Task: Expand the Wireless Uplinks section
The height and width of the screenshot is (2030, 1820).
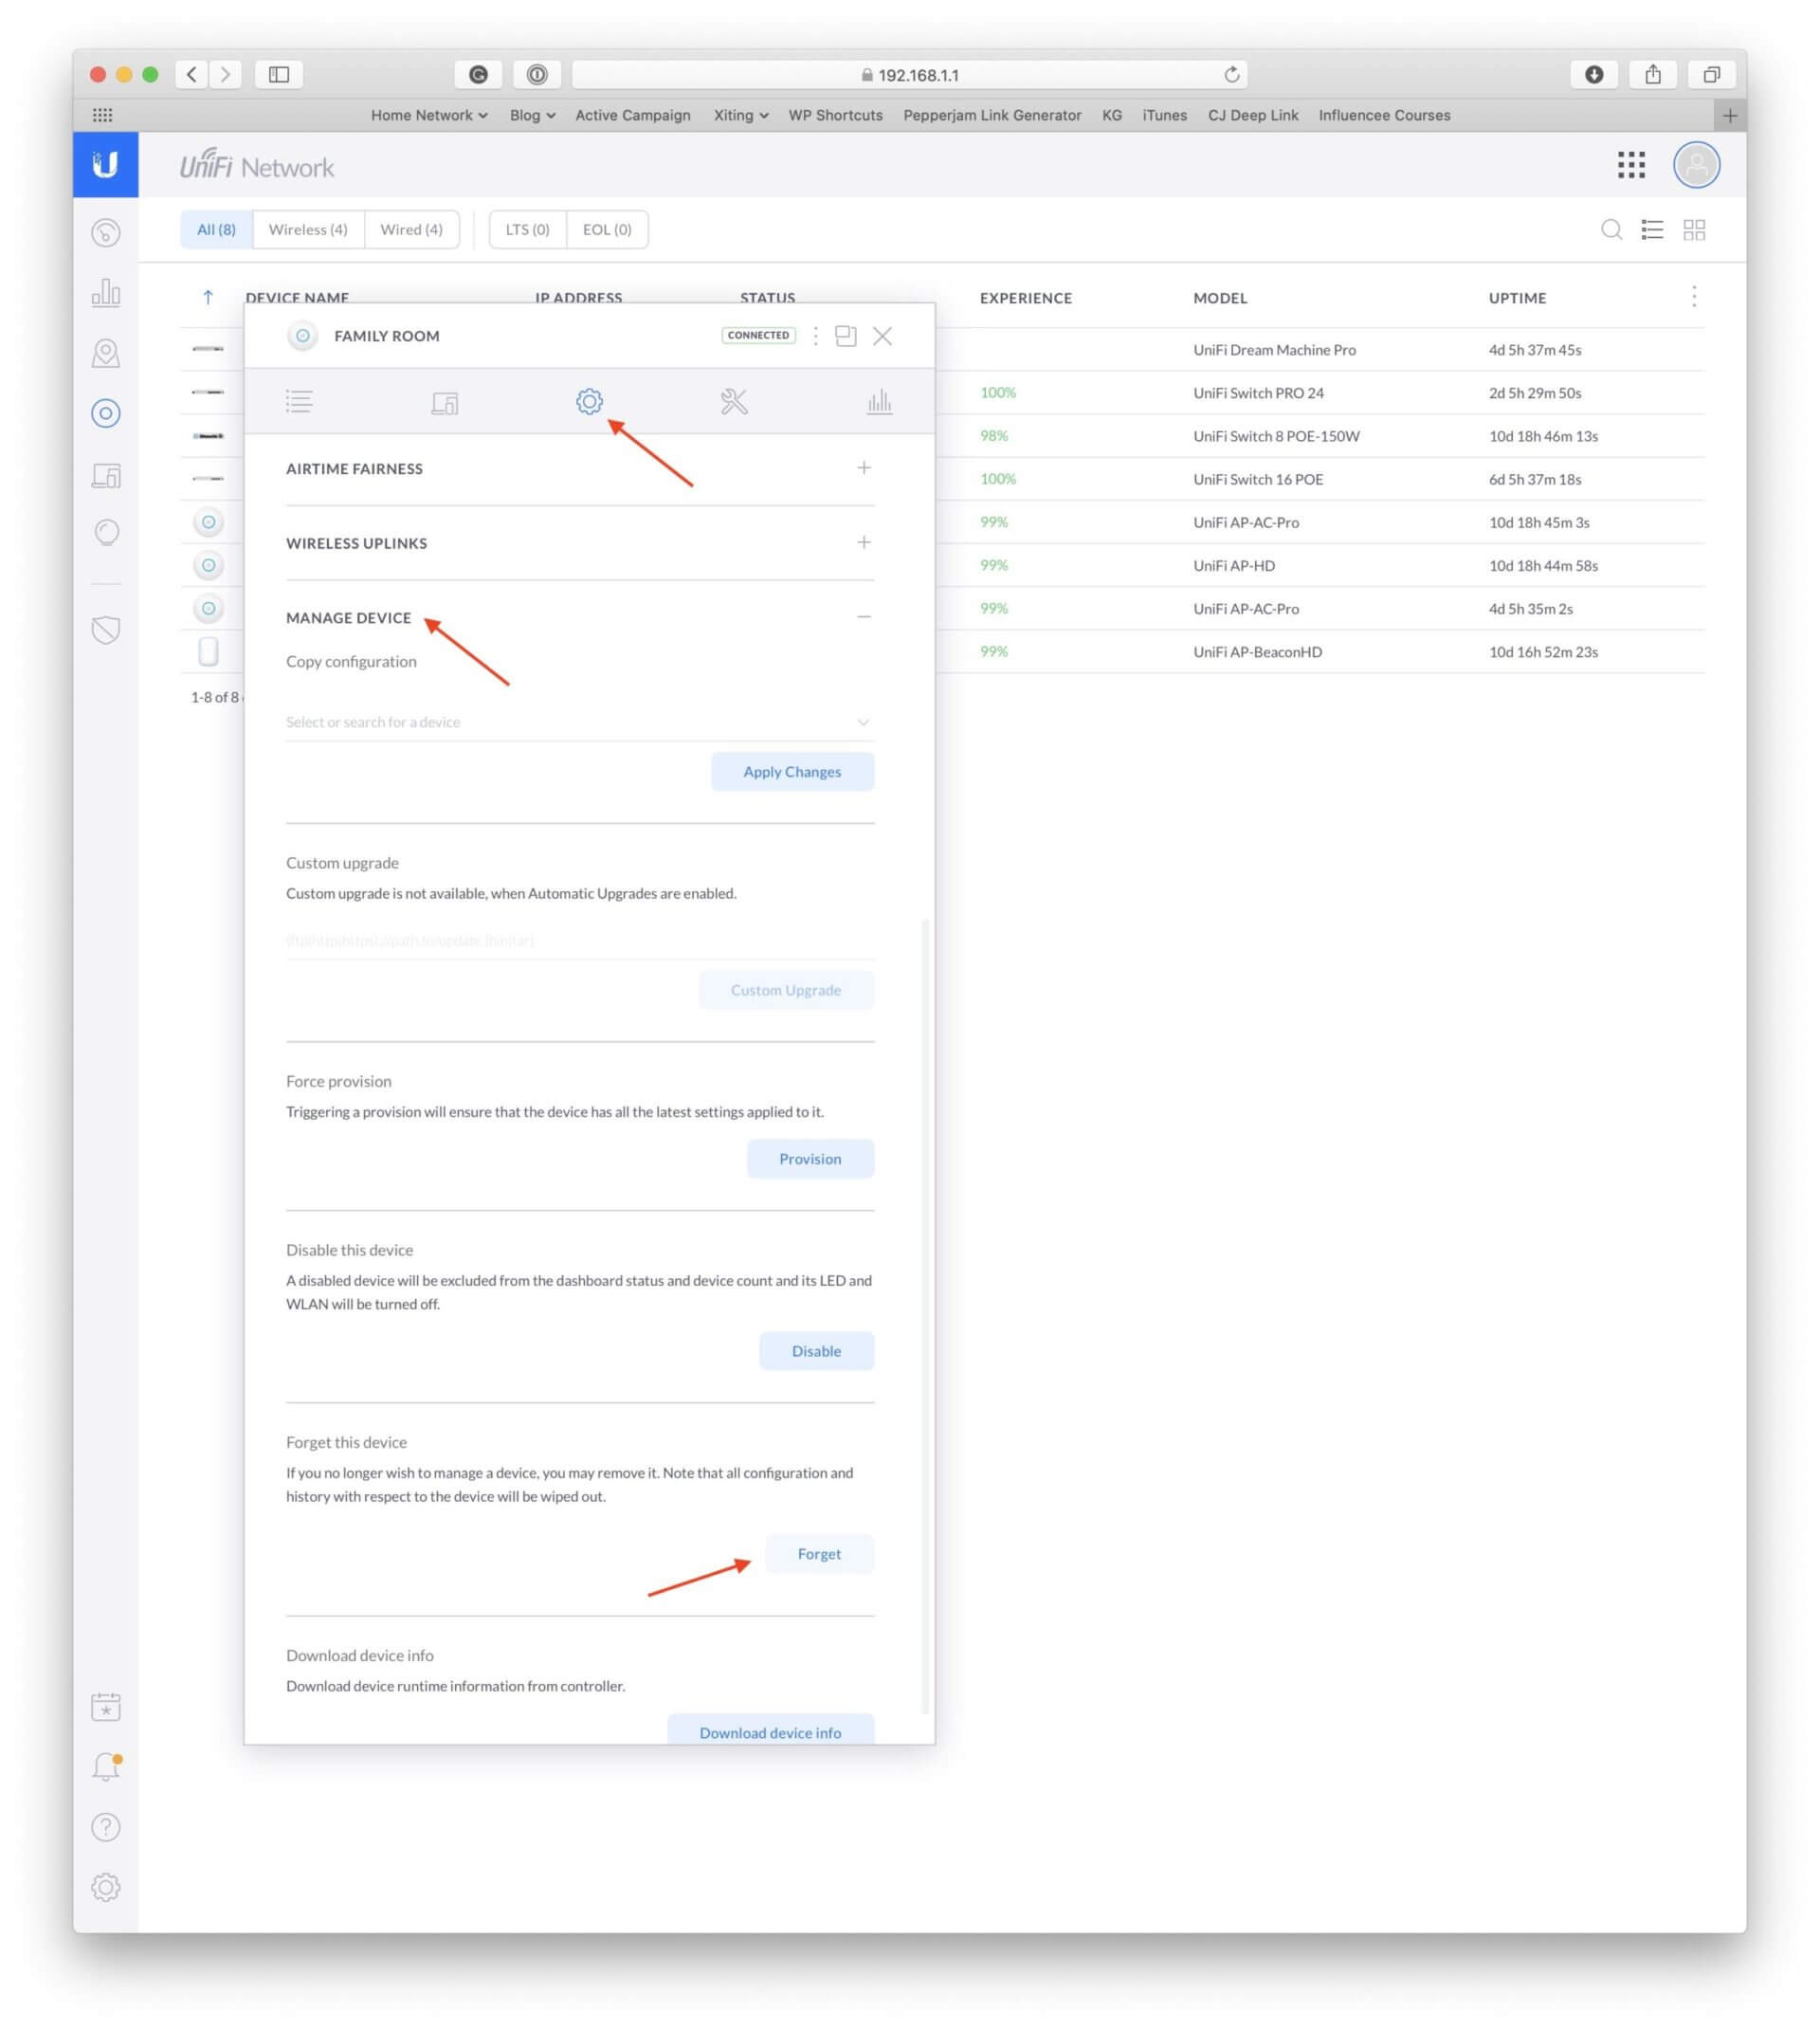Action: [x=864, y=542]
